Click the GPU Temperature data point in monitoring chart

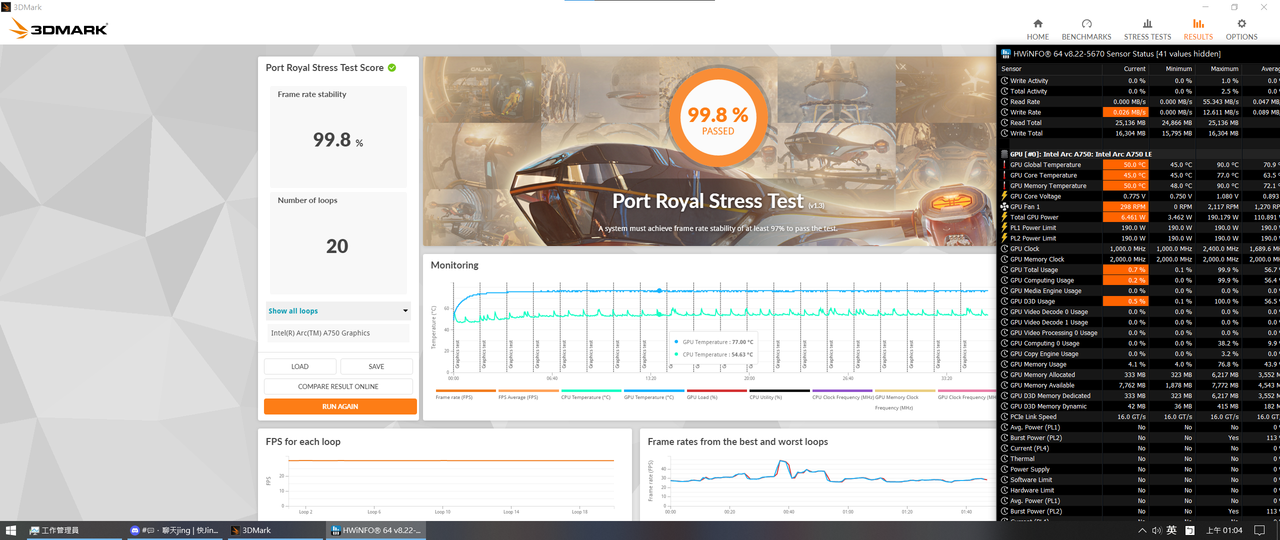tap(659, 291)
